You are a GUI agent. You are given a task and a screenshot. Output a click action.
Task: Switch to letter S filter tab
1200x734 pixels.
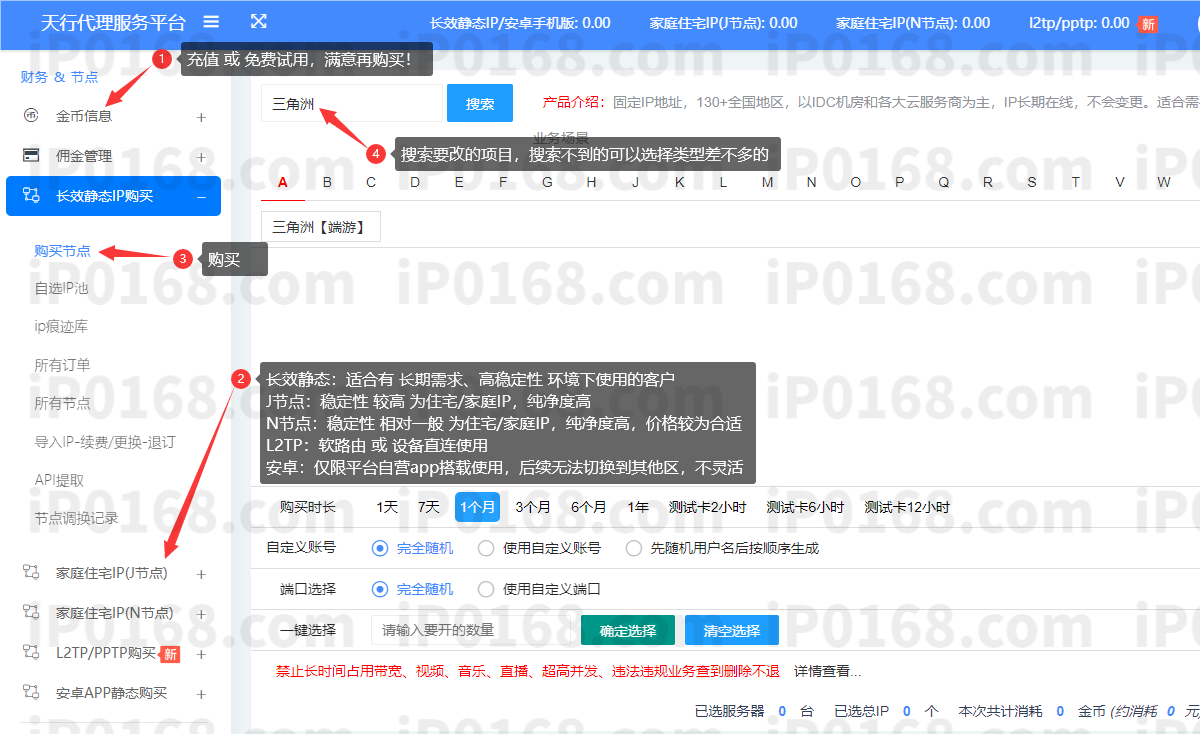(x=1031, y=182)
